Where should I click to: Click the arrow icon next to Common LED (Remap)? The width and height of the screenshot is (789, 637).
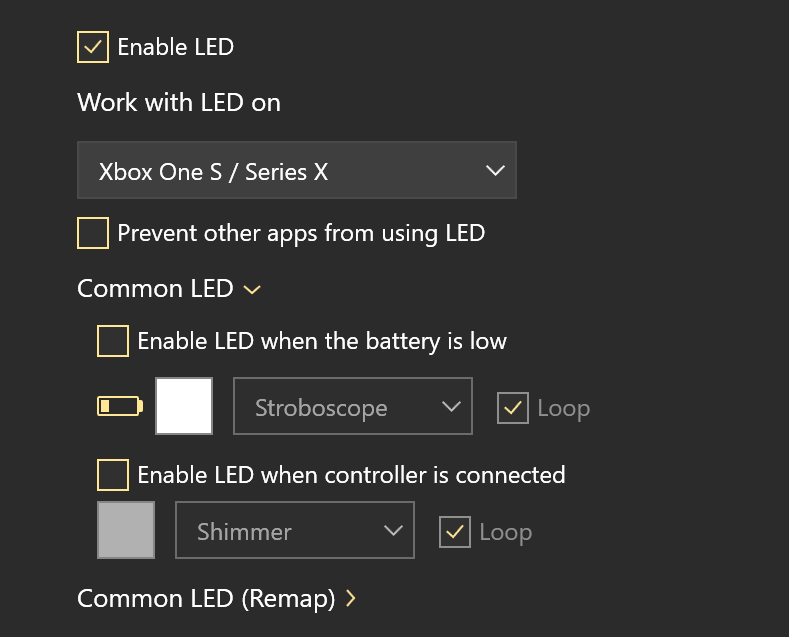click(x=350, y=599)
